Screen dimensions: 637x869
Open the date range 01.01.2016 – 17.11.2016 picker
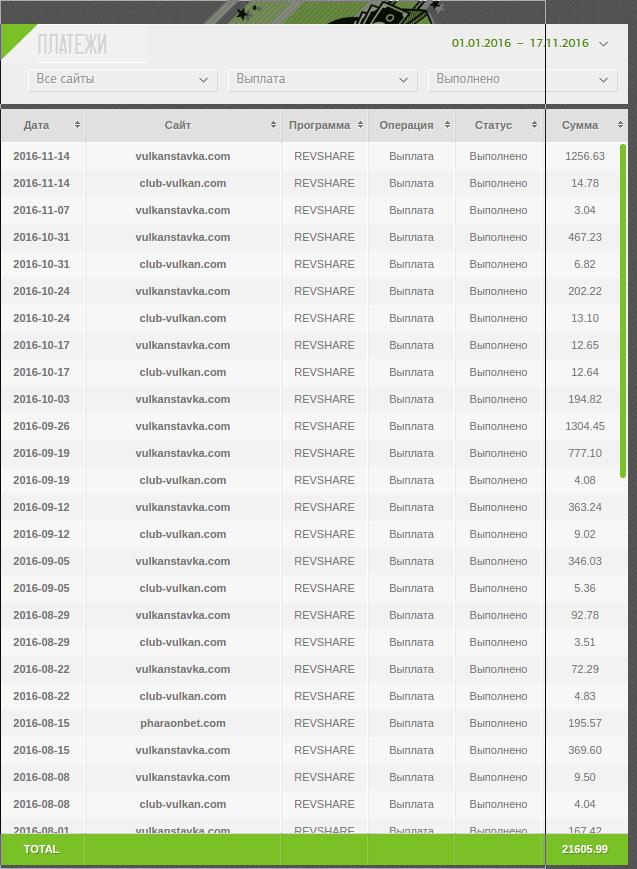tap(529, 43)
